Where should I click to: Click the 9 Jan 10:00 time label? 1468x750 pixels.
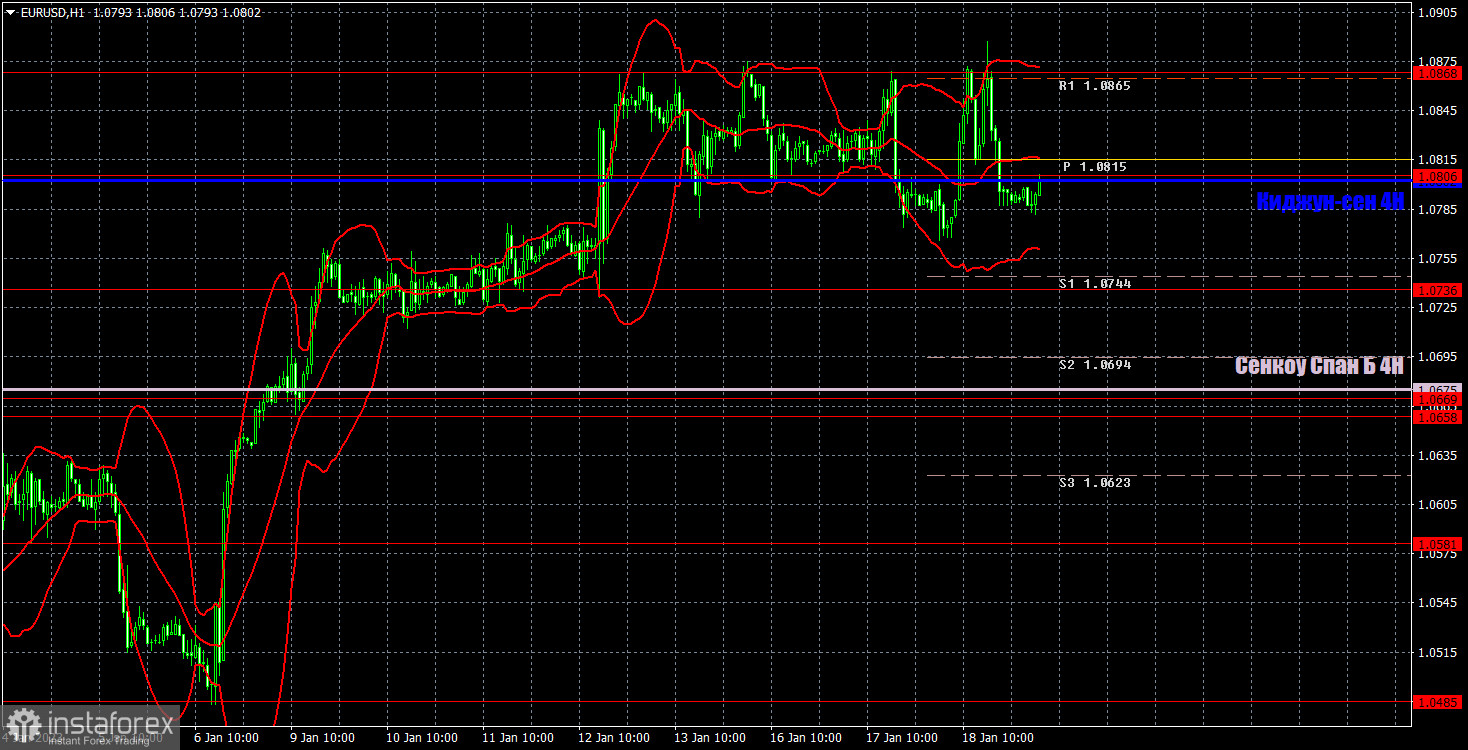click(x=322, y=738)
